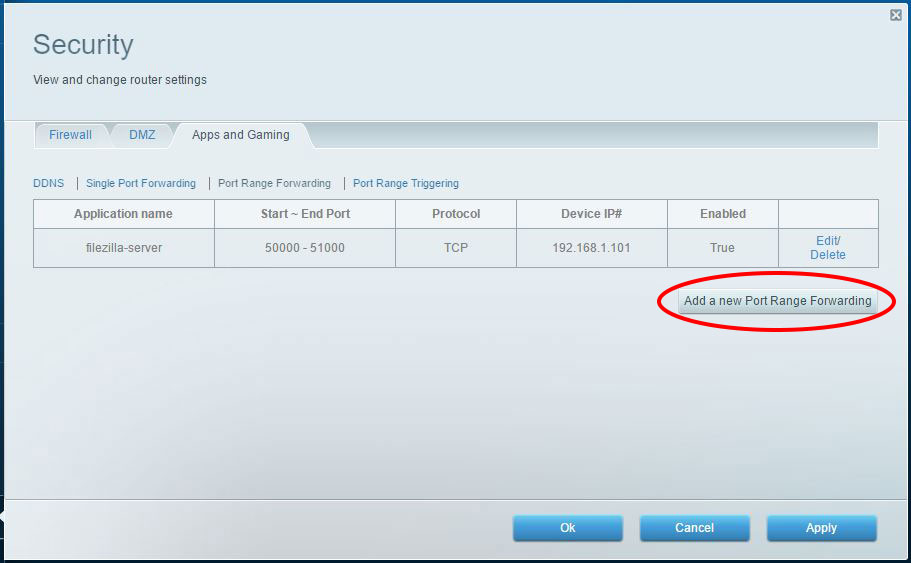Viewport: 911px width, 563px height.
Task: Click the Device IP# column header
Action: [591, 214]
